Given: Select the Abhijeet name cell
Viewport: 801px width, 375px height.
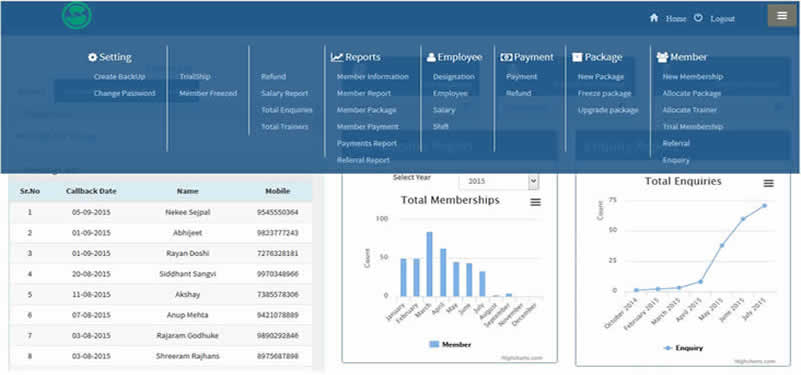Looking at the screenshot, I should (x=187, y=232).
